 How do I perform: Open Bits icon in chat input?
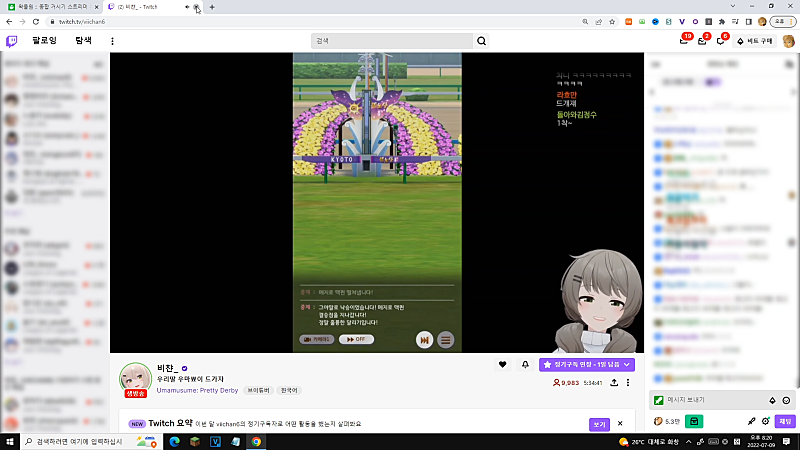tap(772, 401)
